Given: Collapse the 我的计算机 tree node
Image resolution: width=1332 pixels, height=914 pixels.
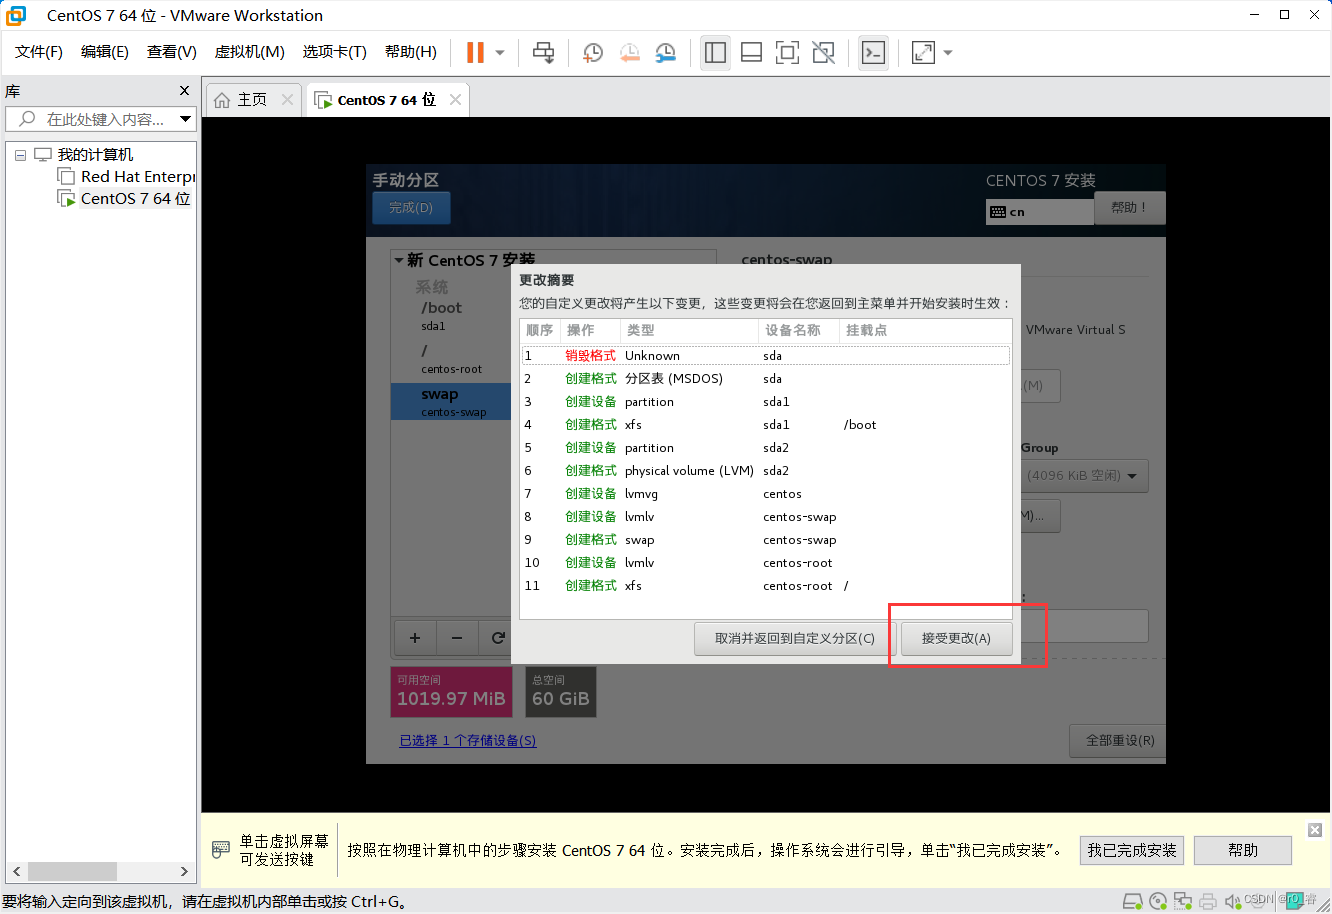Looking at the screenshot, I should coord(20,155).
